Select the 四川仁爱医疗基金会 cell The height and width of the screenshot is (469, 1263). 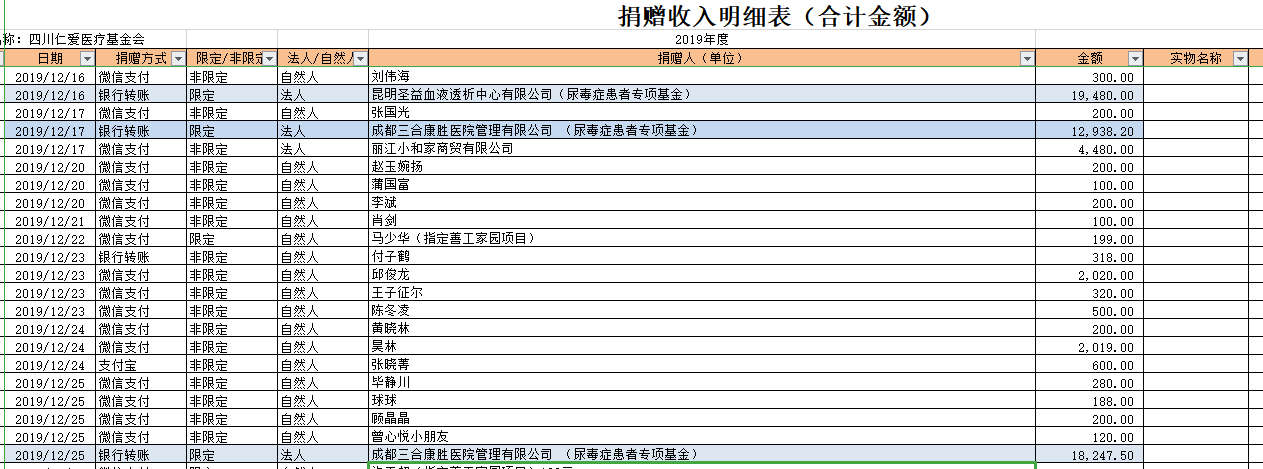point(90,40)
